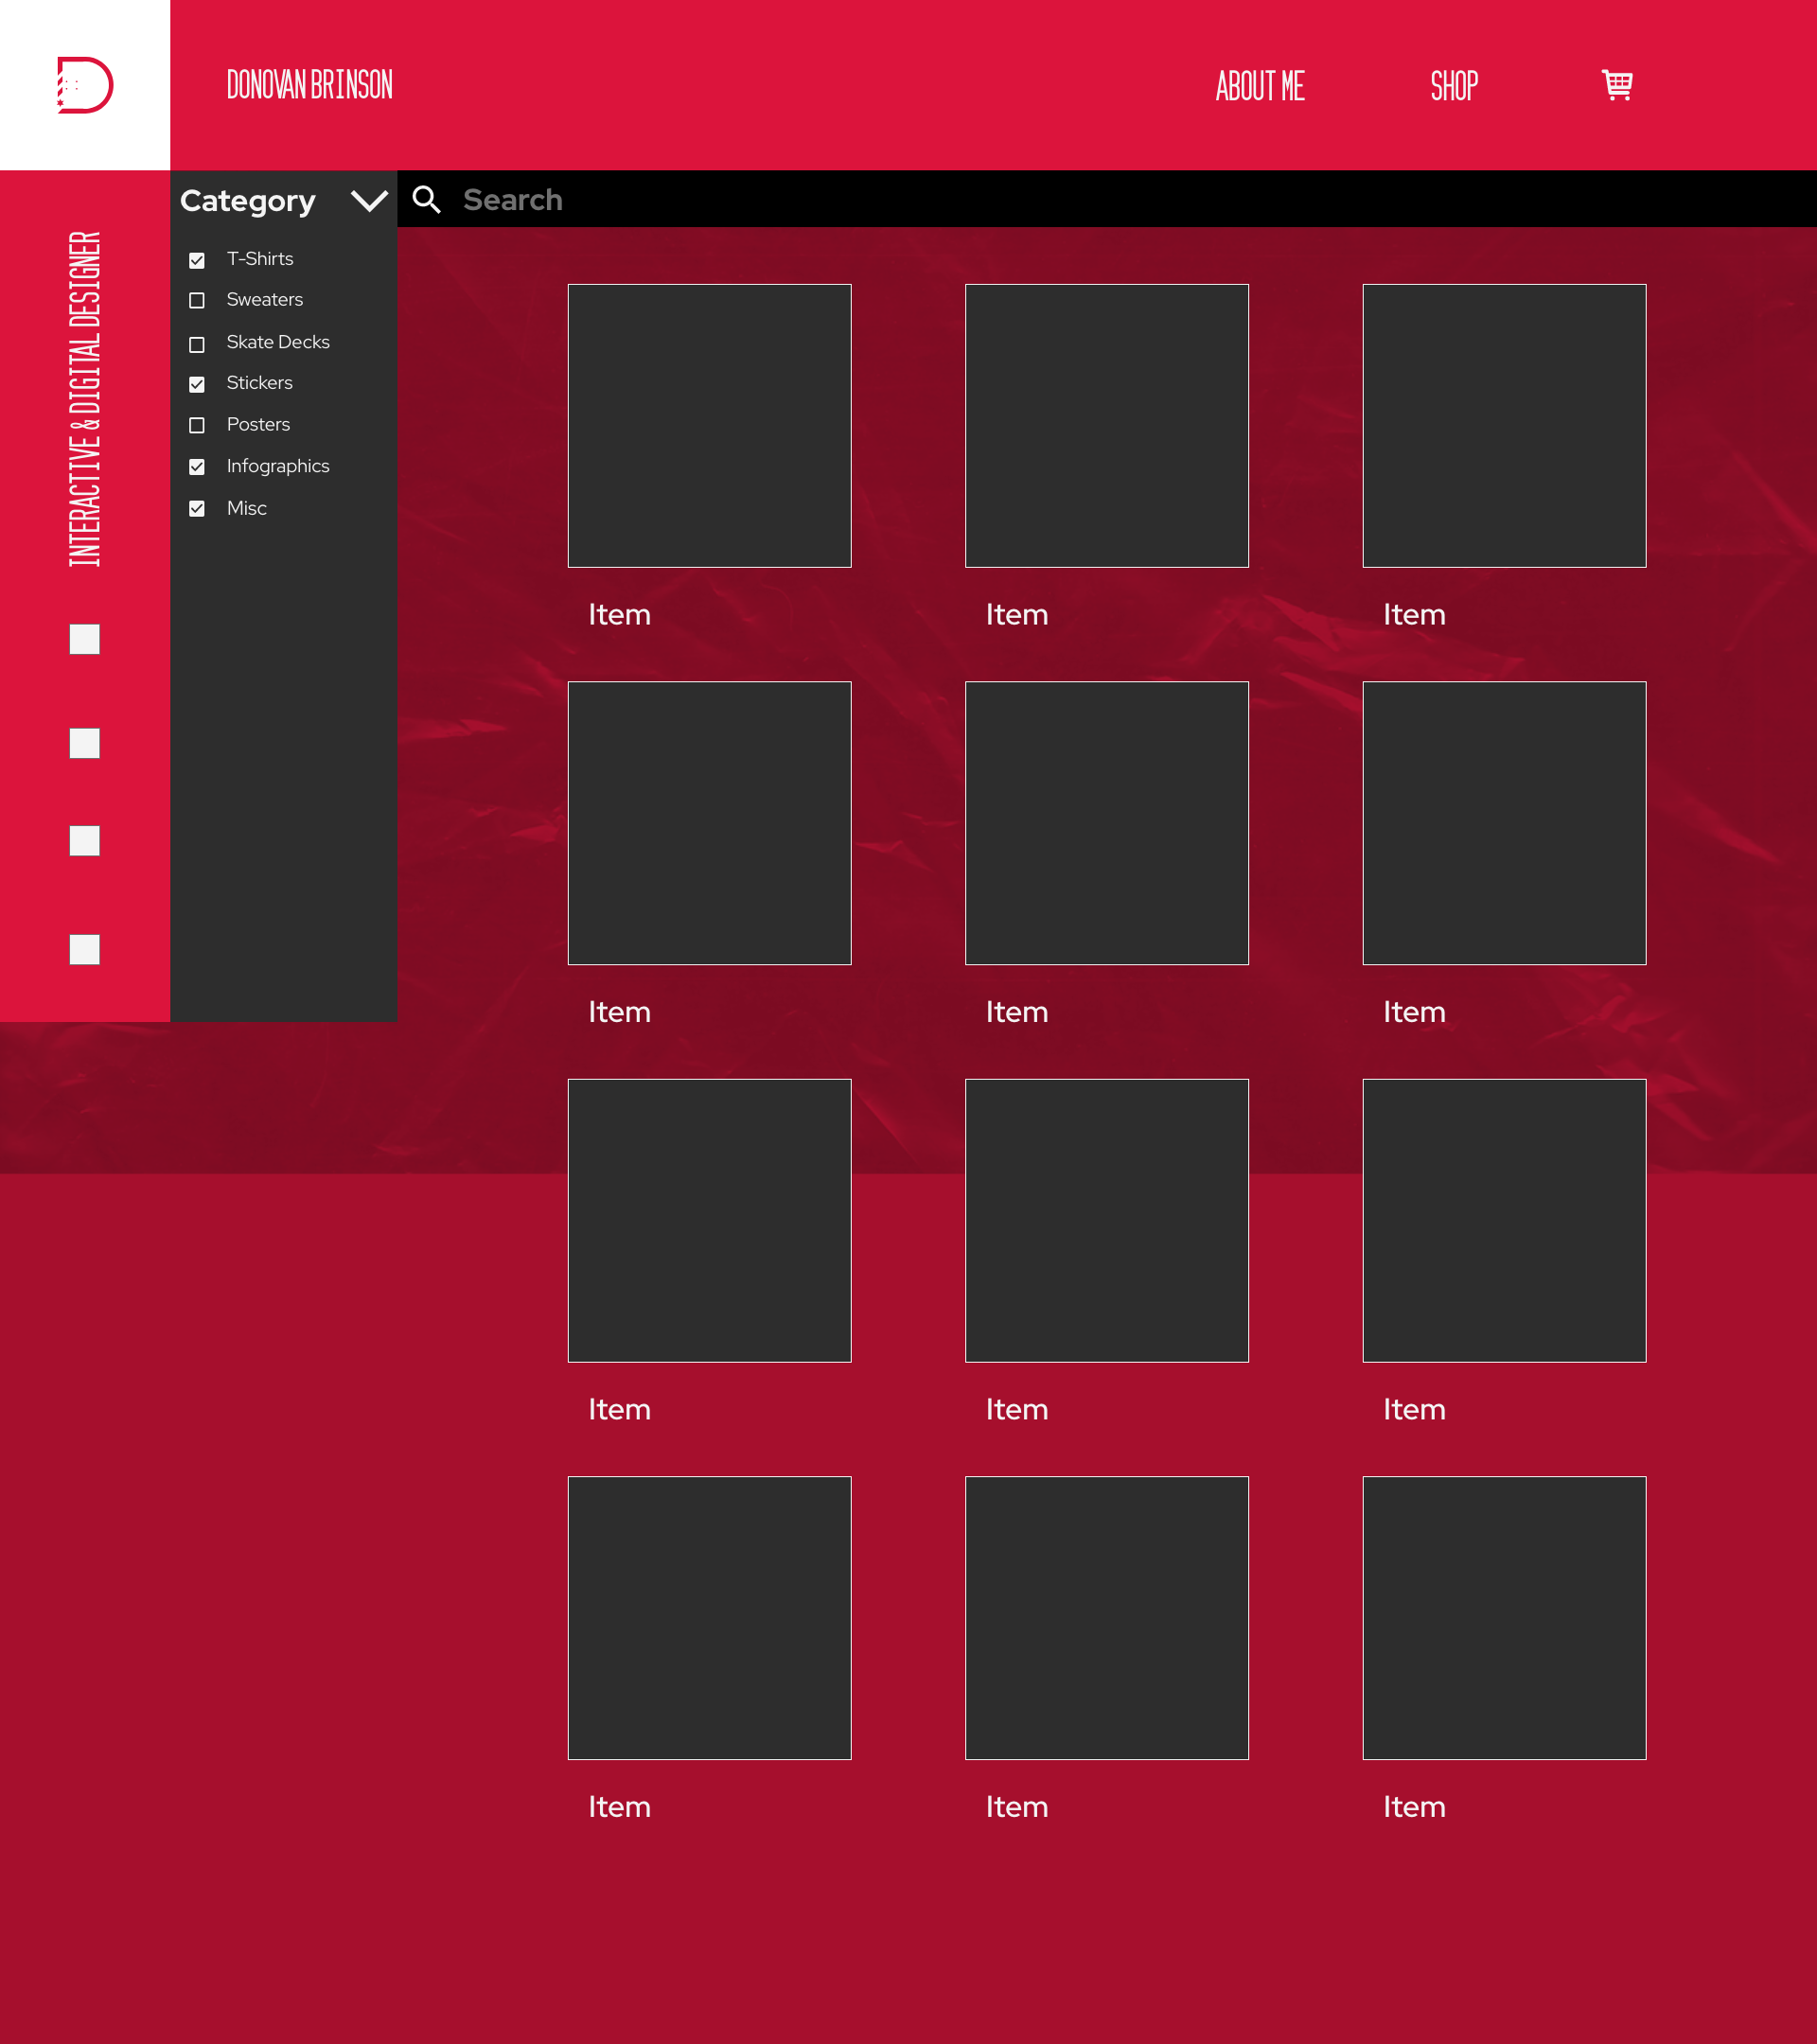This screenshot has width=1817, height=2044.
Task: Open the middle item thumbnail in the top row
Action: tap(1107, 426)
